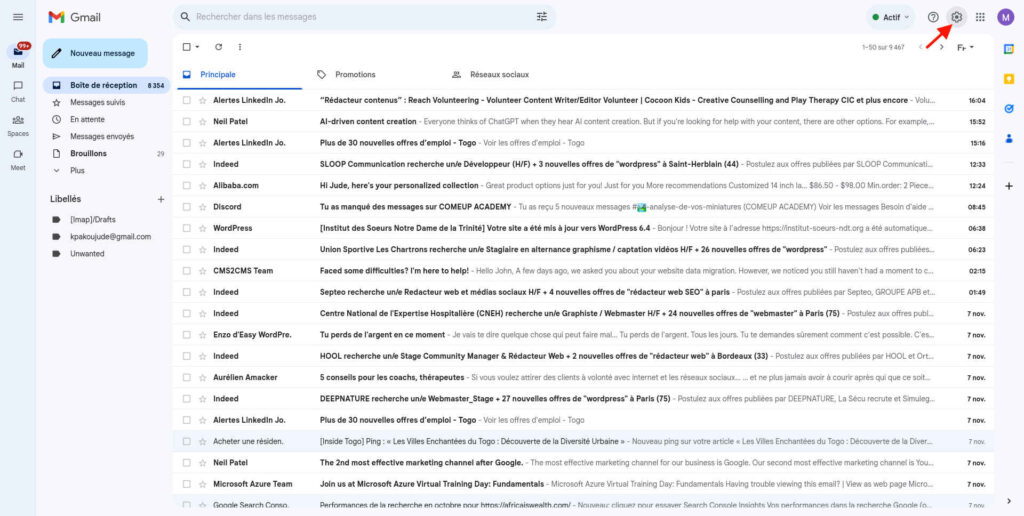Open Actif status dropdown
Image resolution: width=1024 pixels, height=516 pixels.
point(891,17)
